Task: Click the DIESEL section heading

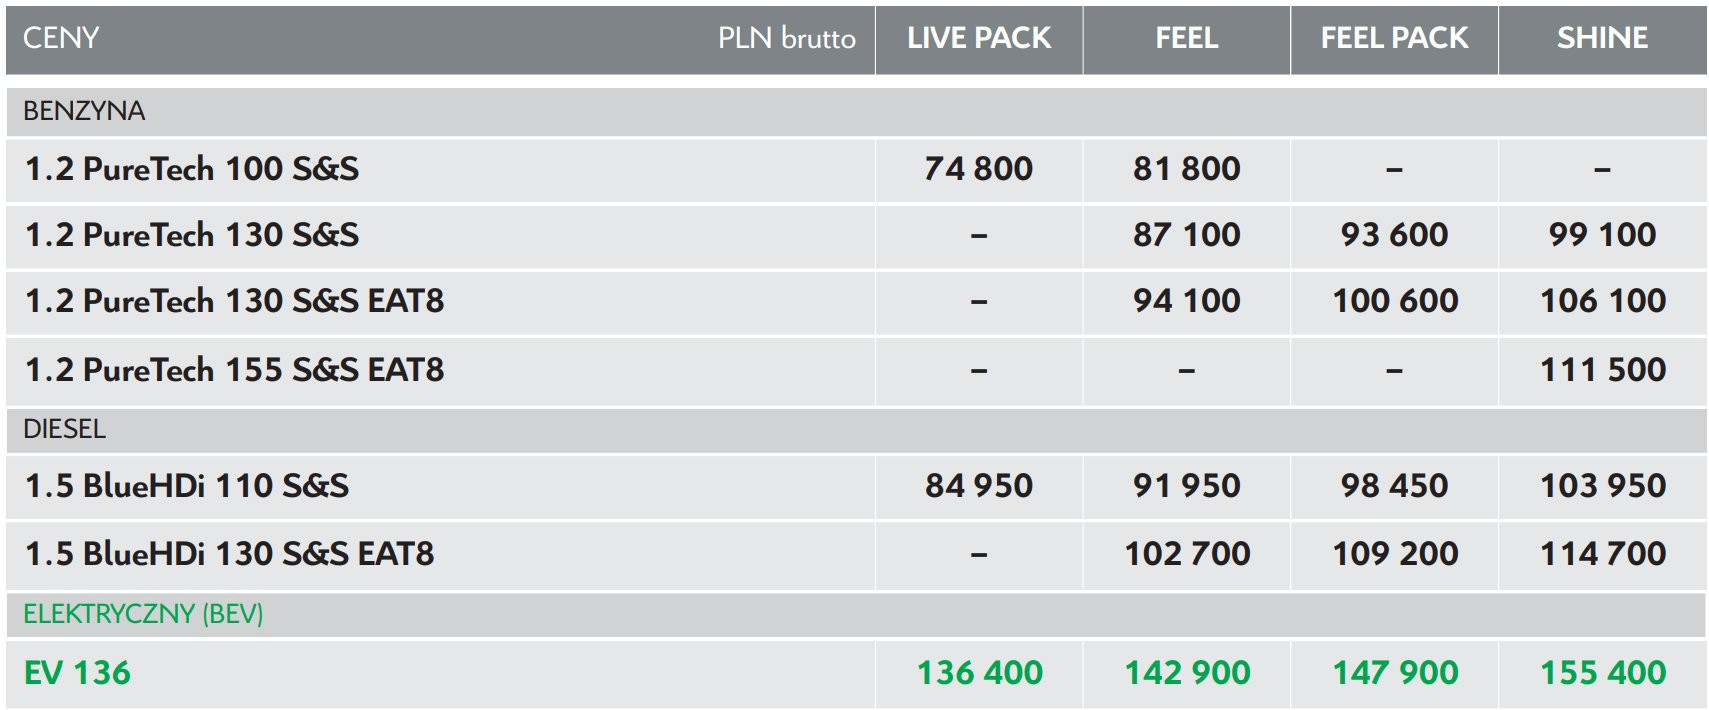Action: [x=64, y=429]
